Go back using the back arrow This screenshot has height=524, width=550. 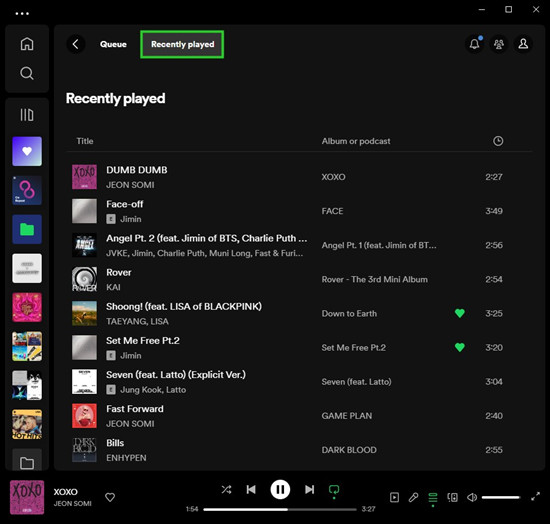[x=75, y=44]
